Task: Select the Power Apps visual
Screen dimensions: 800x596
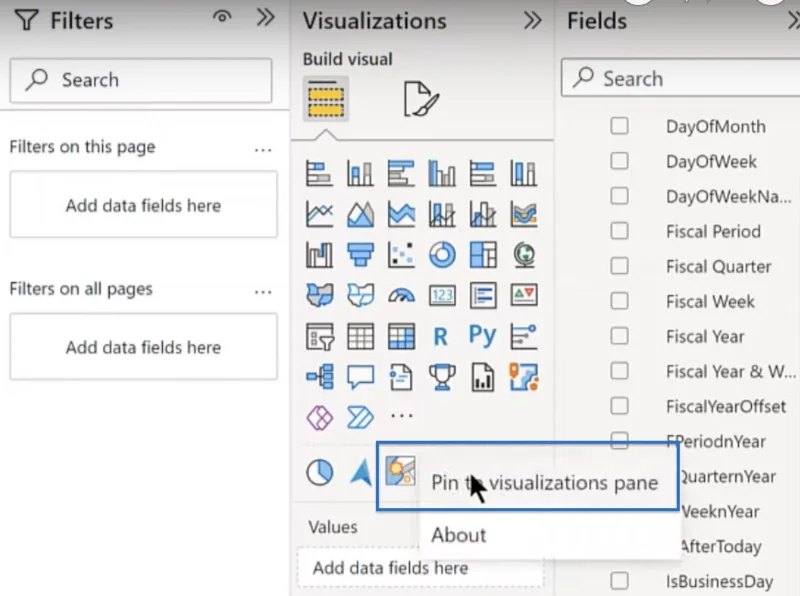Action: [x=319, y=418]
